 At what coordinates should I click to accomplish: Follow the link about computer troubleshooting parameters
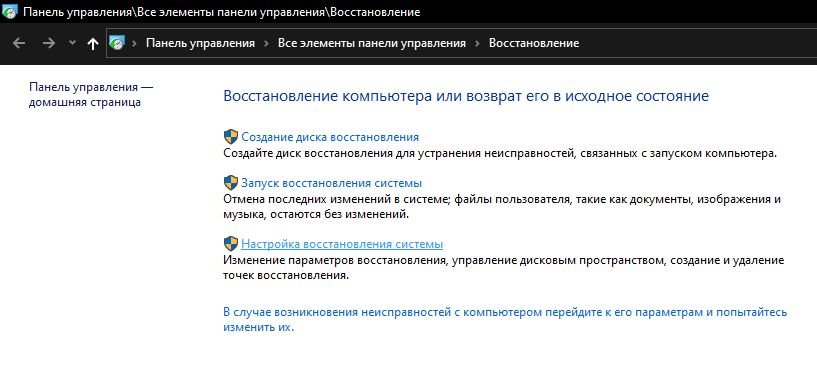click(x=505, y=320)
